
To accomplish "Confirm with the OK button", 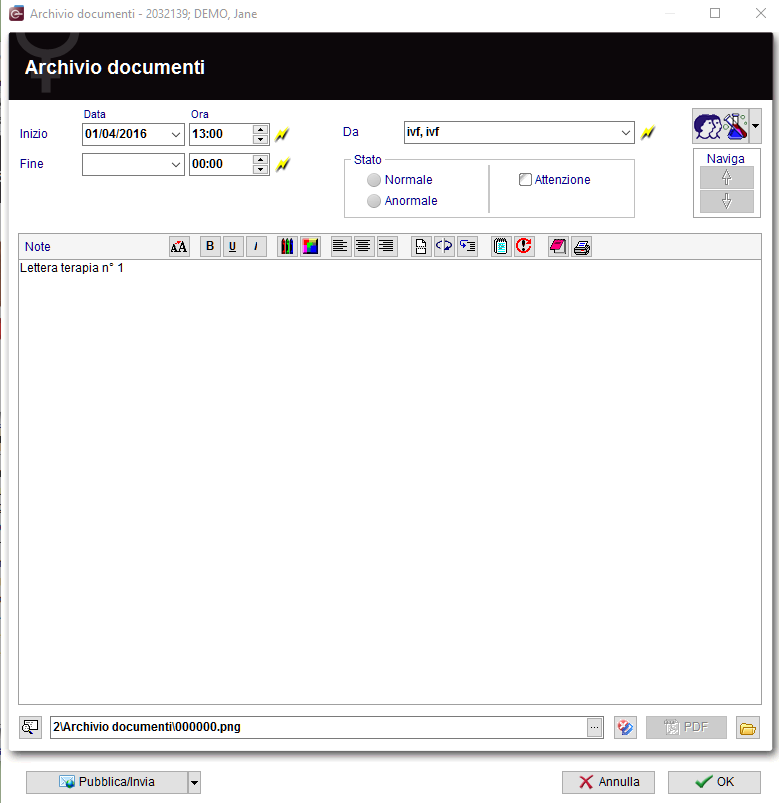I will tap(714, 783).
